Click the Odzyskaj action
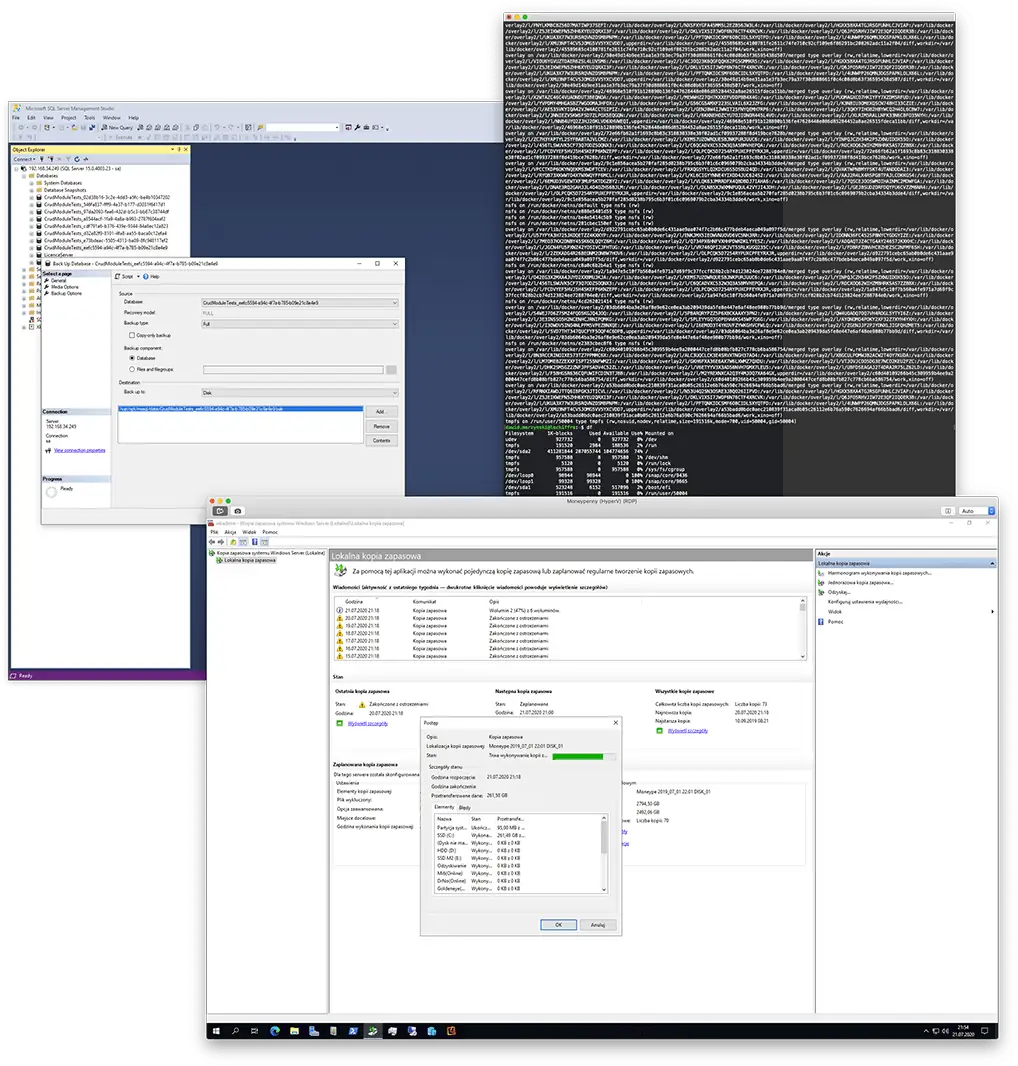1018x1066 pixels. click(x=839, y=592)
